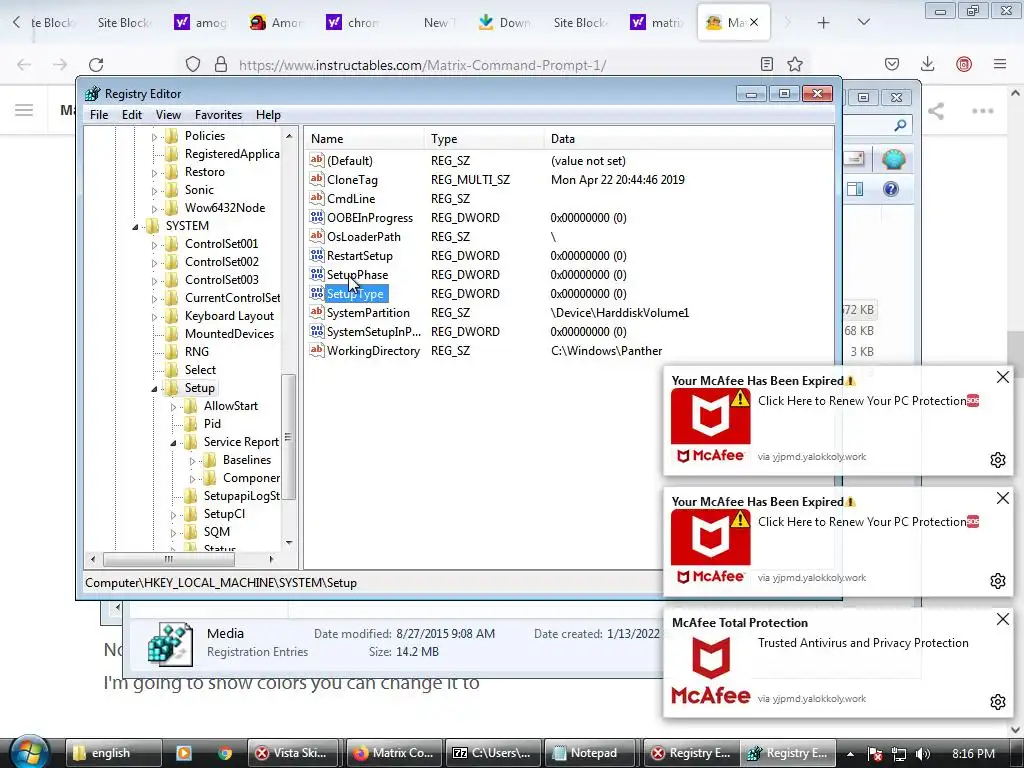Click the Instructables URL address field
The width and height of the screenshot is (1024, 768).
(x=422, y=65)
